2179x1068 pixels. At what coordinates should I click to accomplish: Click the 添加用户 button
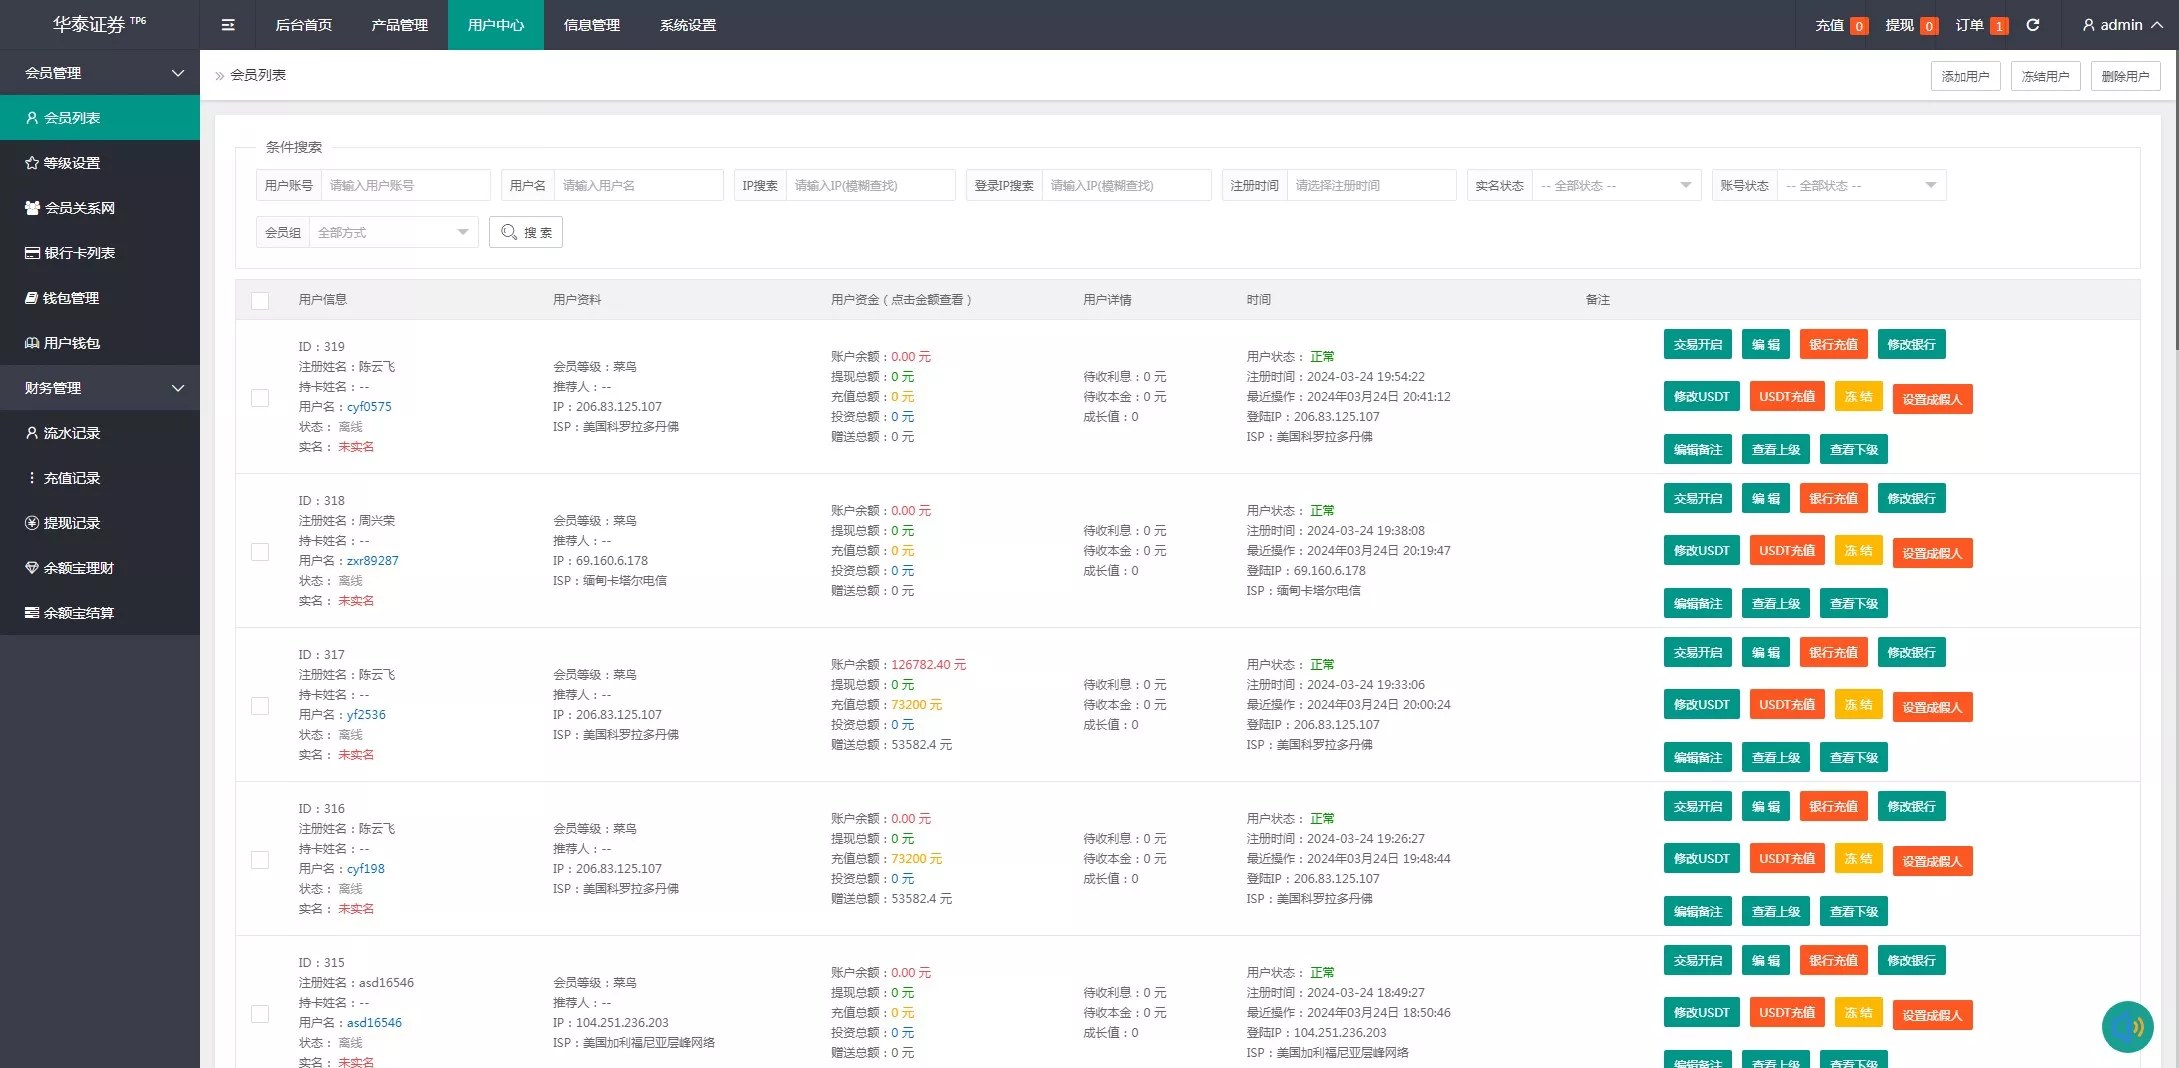click(x=1965, y=76)
